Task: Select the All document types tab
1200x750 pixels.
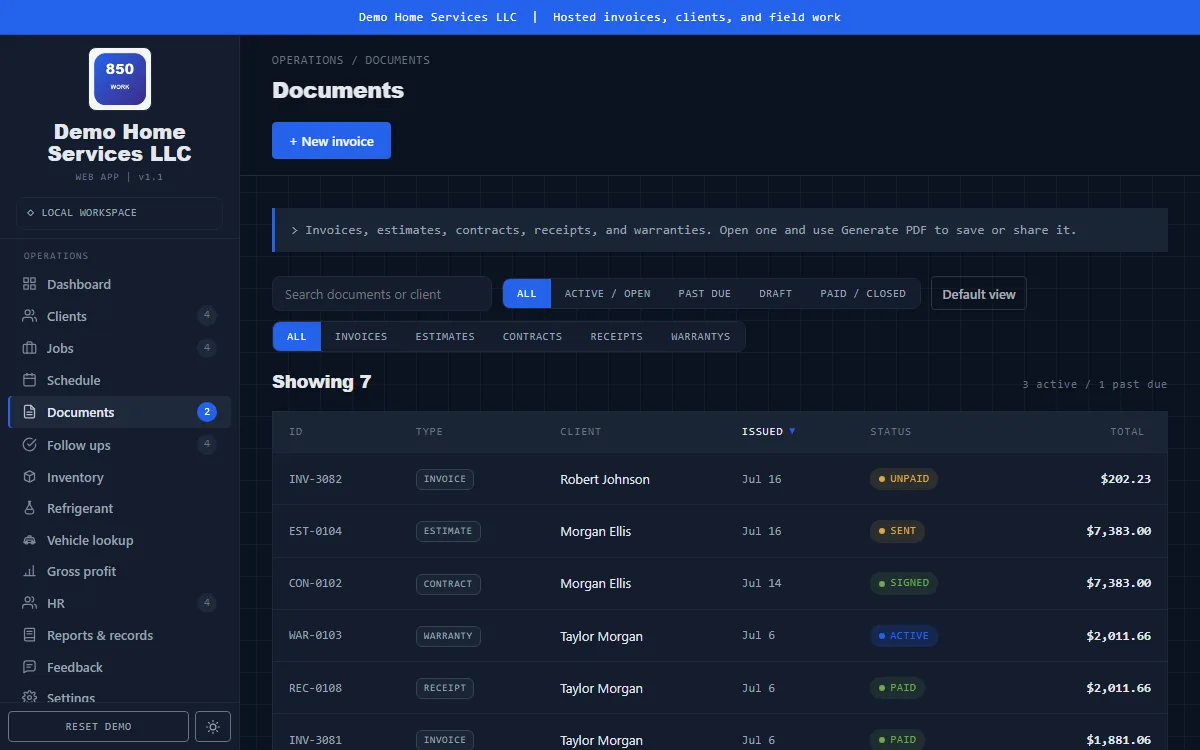Action: coord(297,336)
